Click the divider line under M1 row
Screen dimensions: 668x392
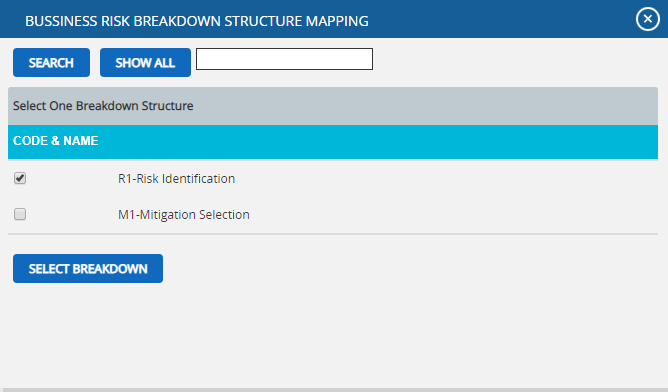click(x=333, y=234)
